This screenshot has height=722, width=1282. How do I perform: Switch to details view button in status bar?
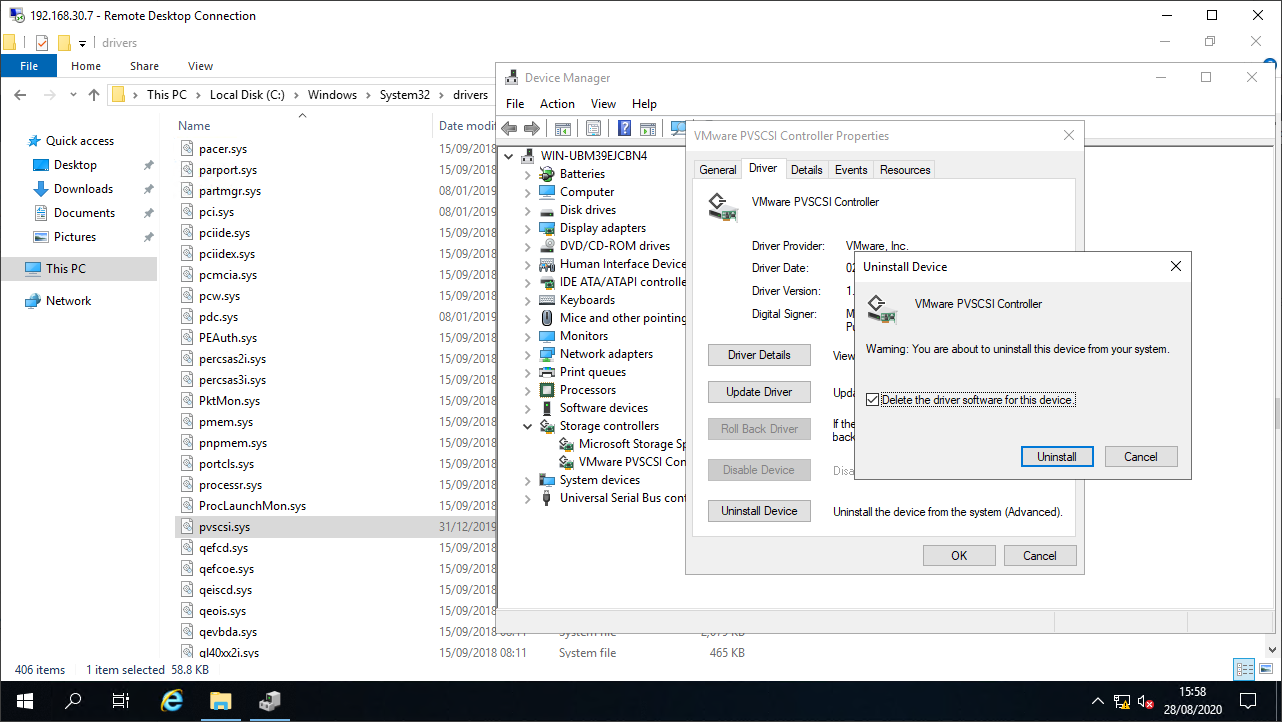1245,669
